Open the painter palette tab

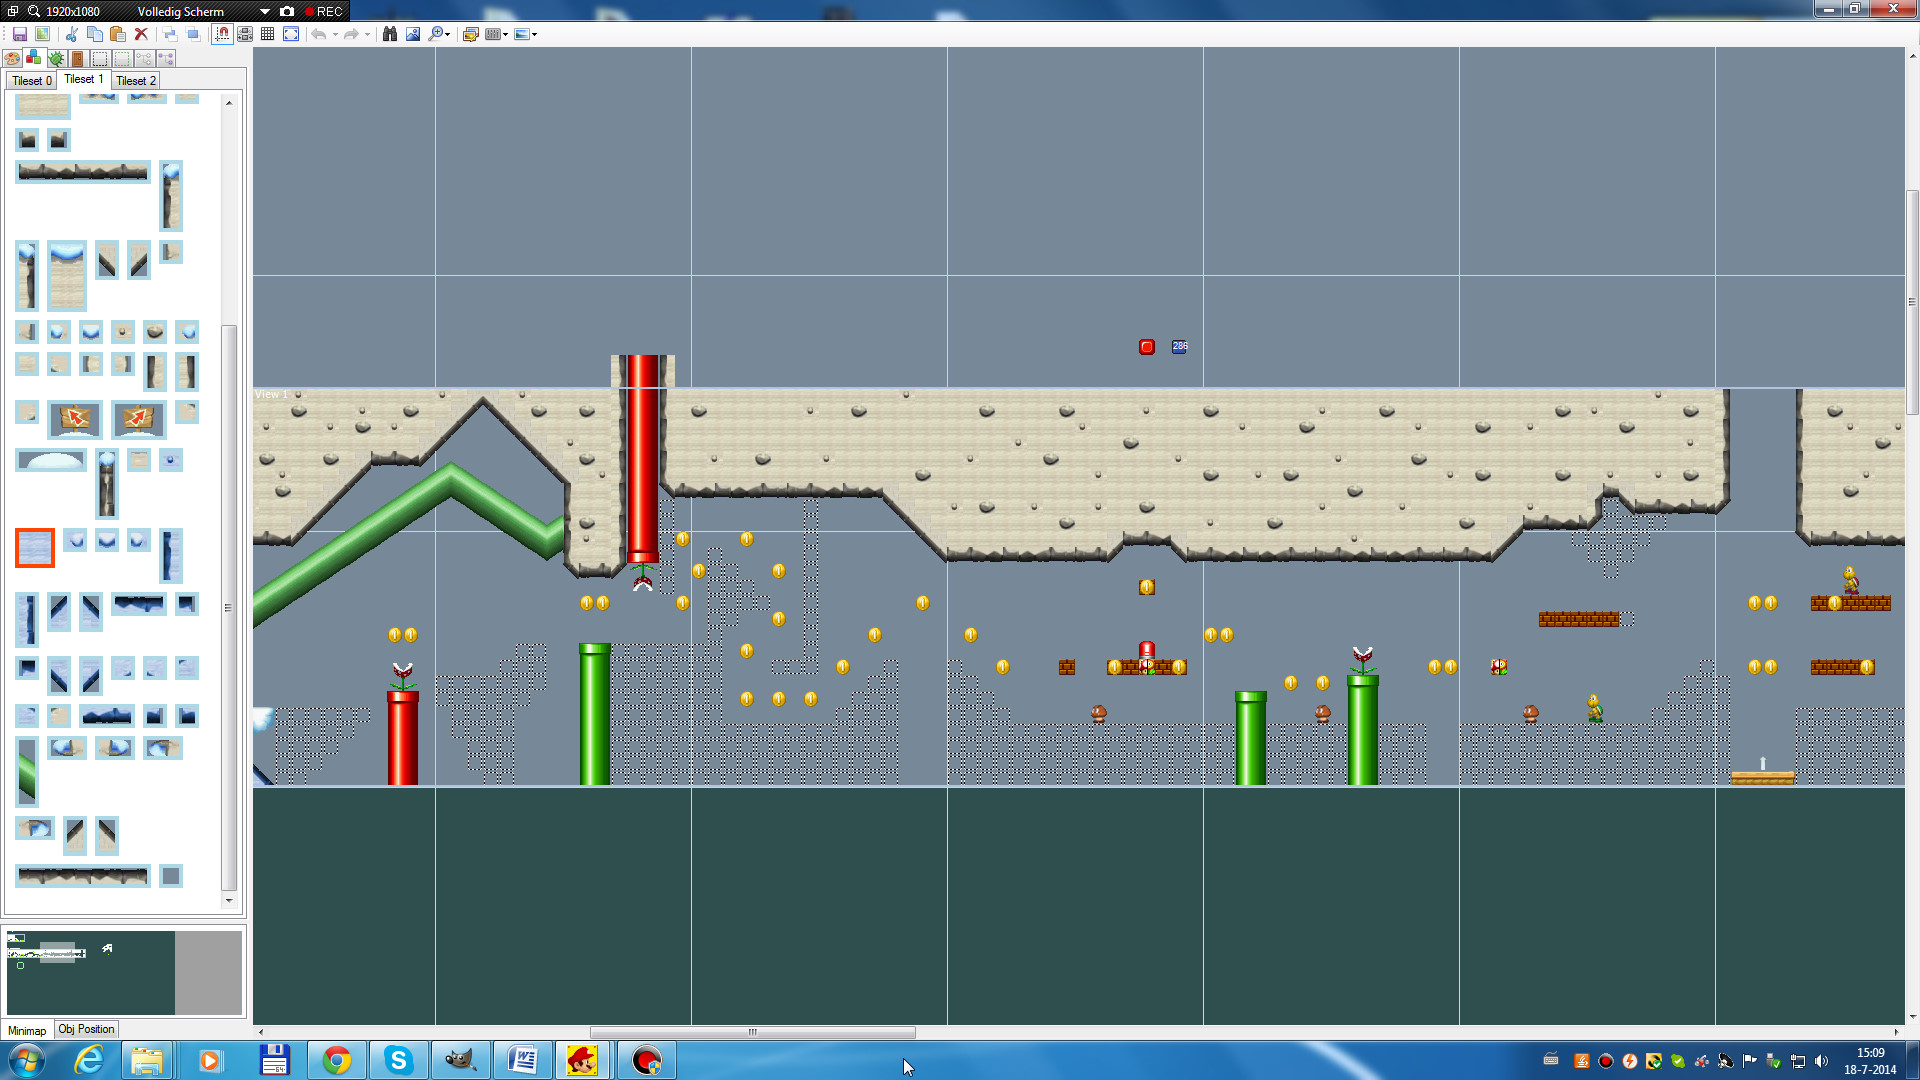click(x=12, y=58)
